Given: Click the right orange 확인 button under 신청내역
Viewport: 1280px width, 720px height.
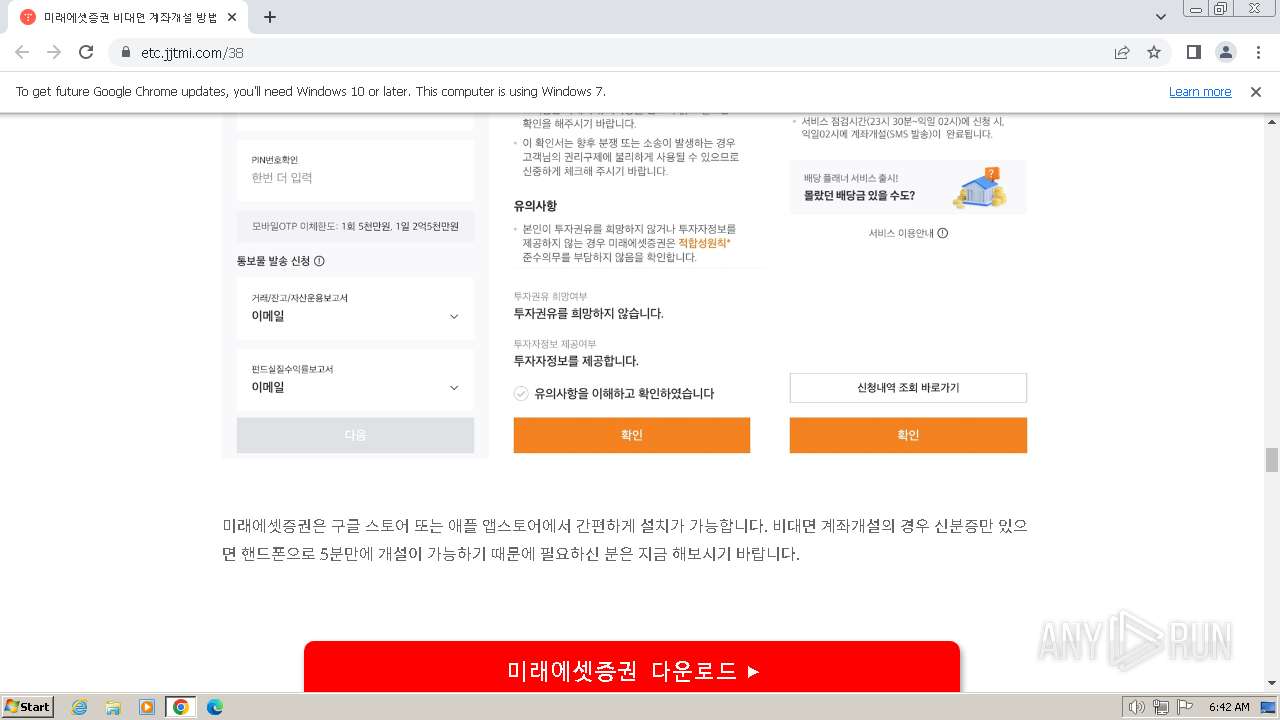Looking at the screenshot, I should (908, 435).
